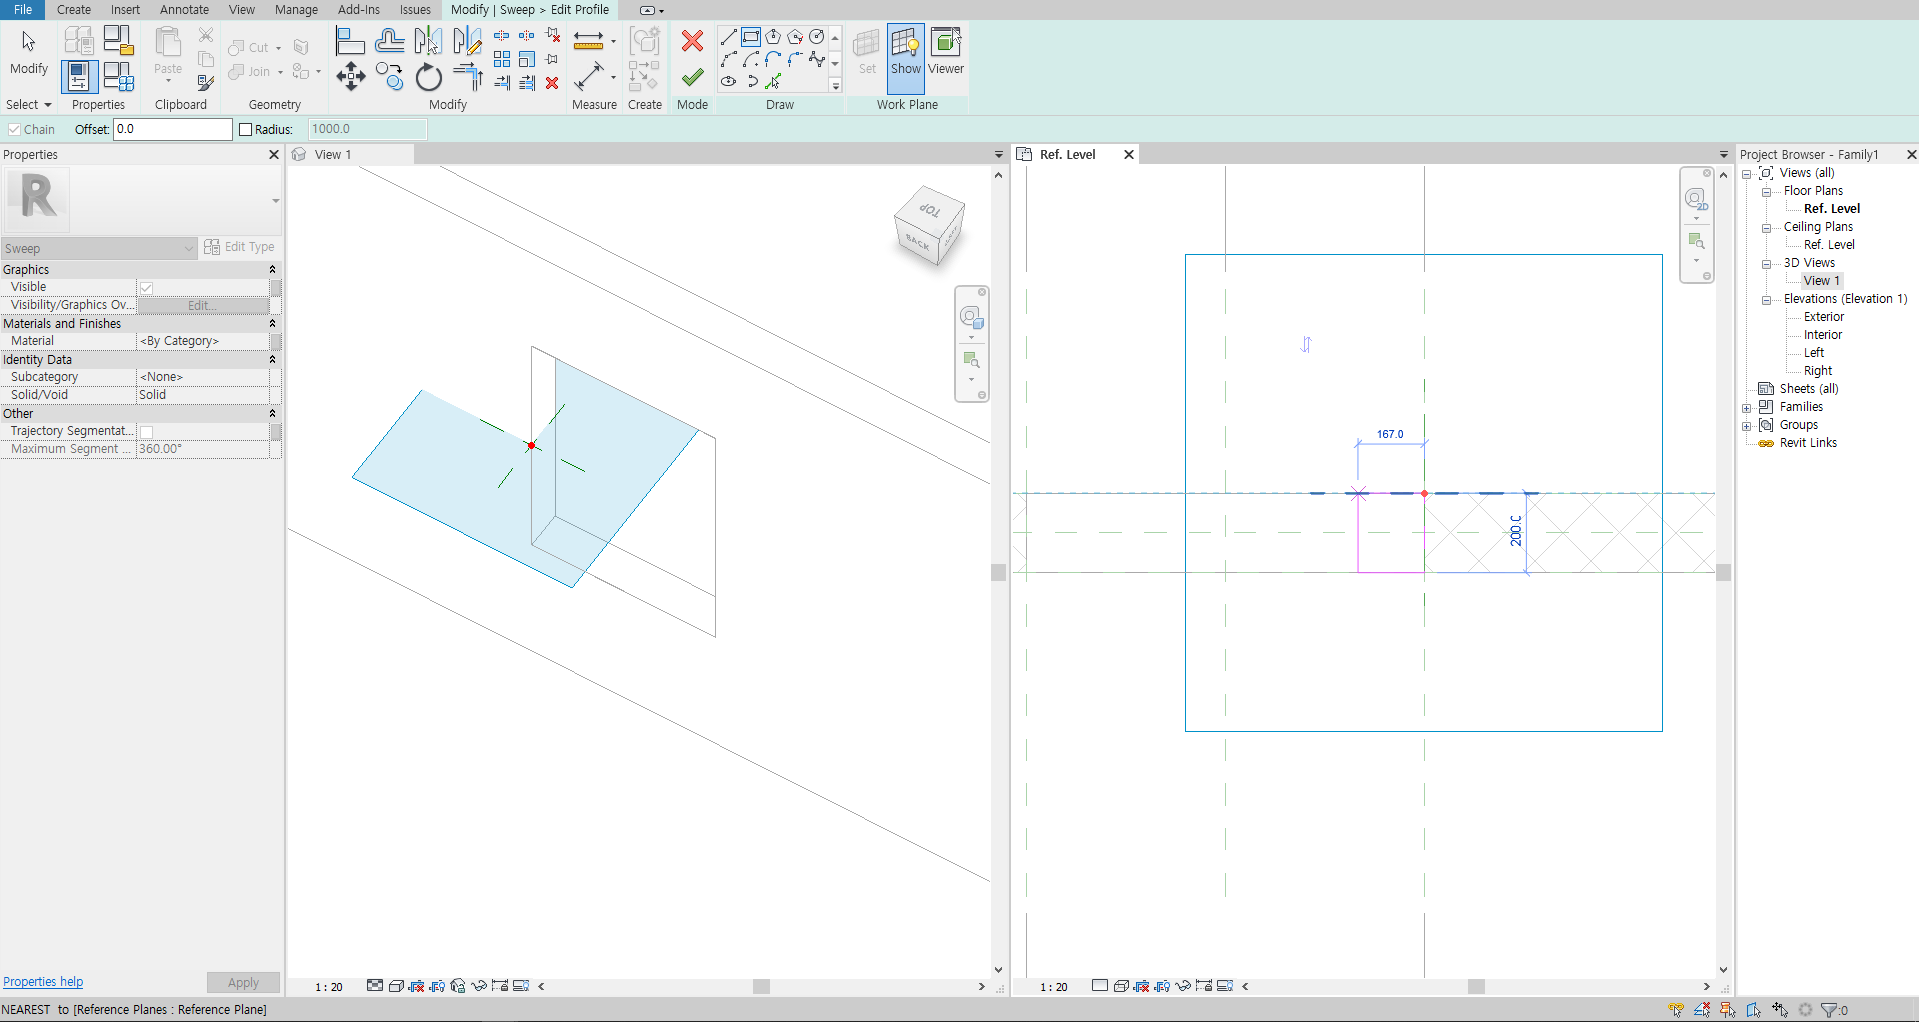Viewport: 1919px width, 1022px height.
Task: Click the Modify arrow tool
Action: point(28,52)
